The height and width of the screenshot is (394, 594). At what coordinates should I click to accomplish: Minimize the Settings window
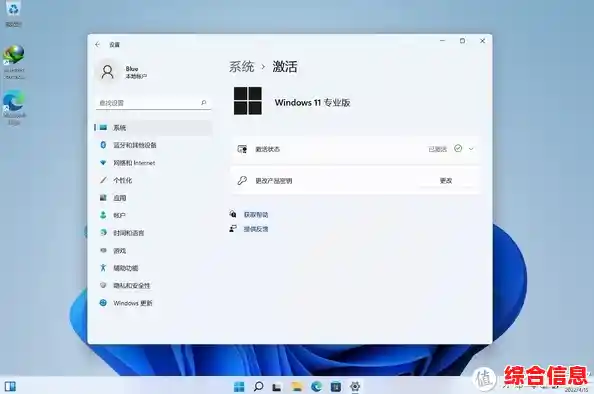click(442, 41)
